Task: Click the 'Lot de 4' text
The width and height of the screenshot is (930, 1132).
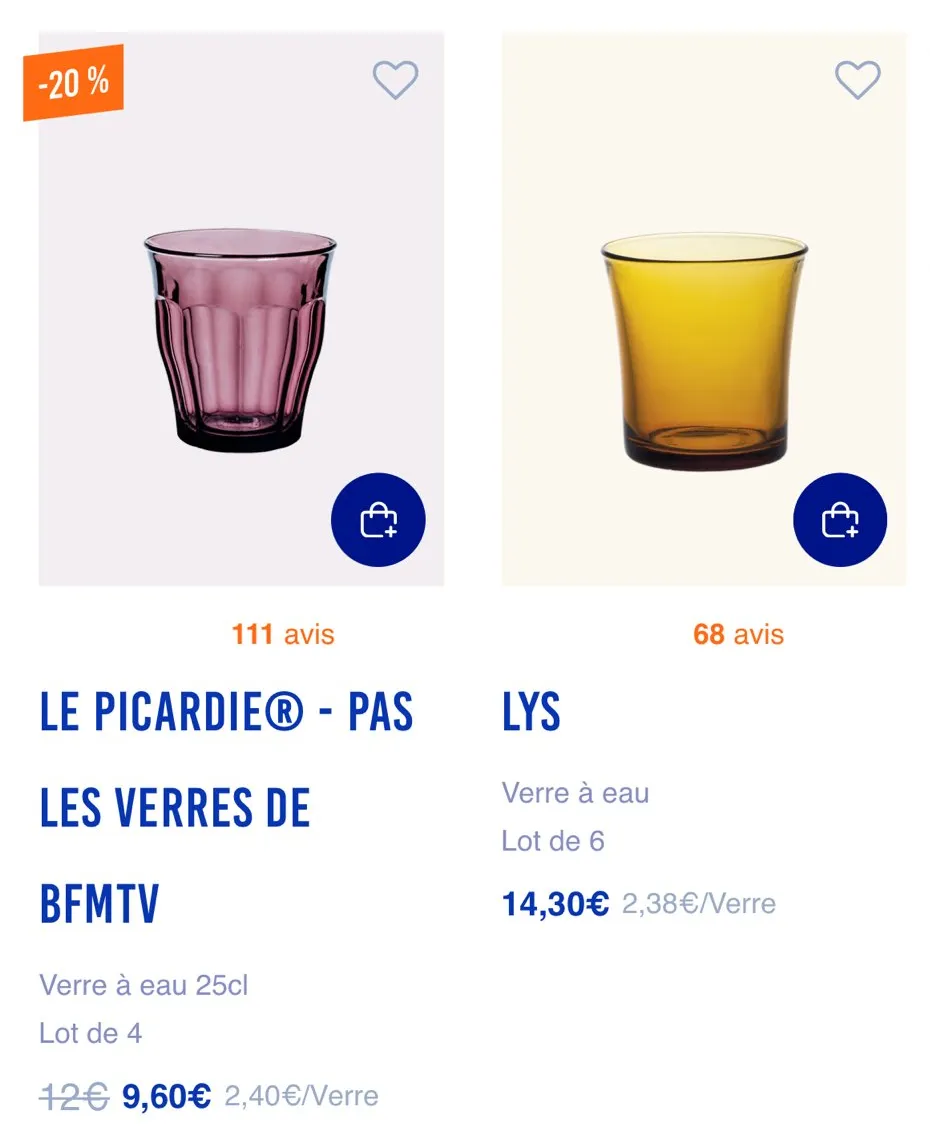Action: pos(91,1033)
